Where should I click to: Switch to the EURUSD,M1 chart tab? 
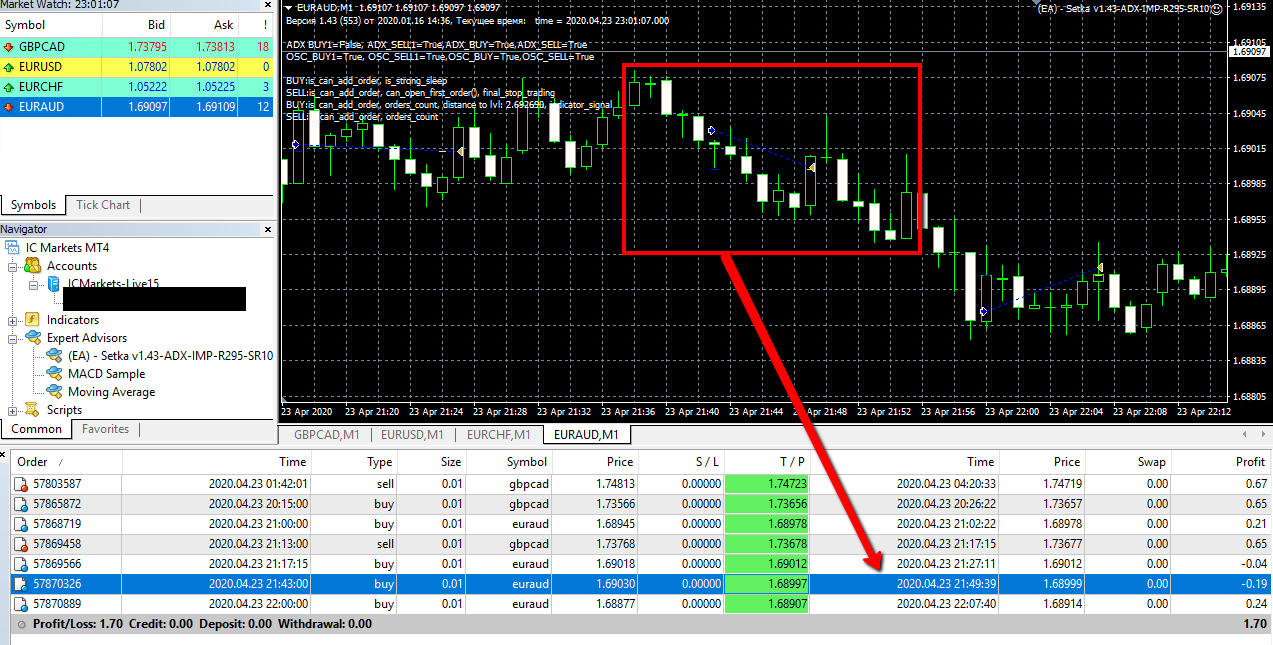[411, 435]
